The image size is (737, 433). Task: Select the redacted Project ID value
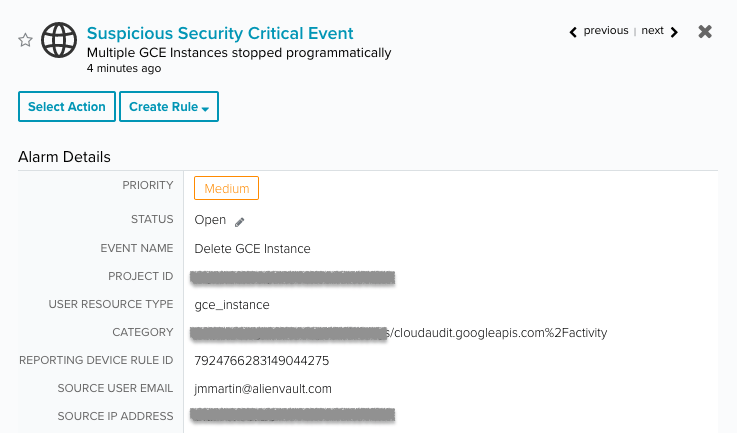click(292, 278)
